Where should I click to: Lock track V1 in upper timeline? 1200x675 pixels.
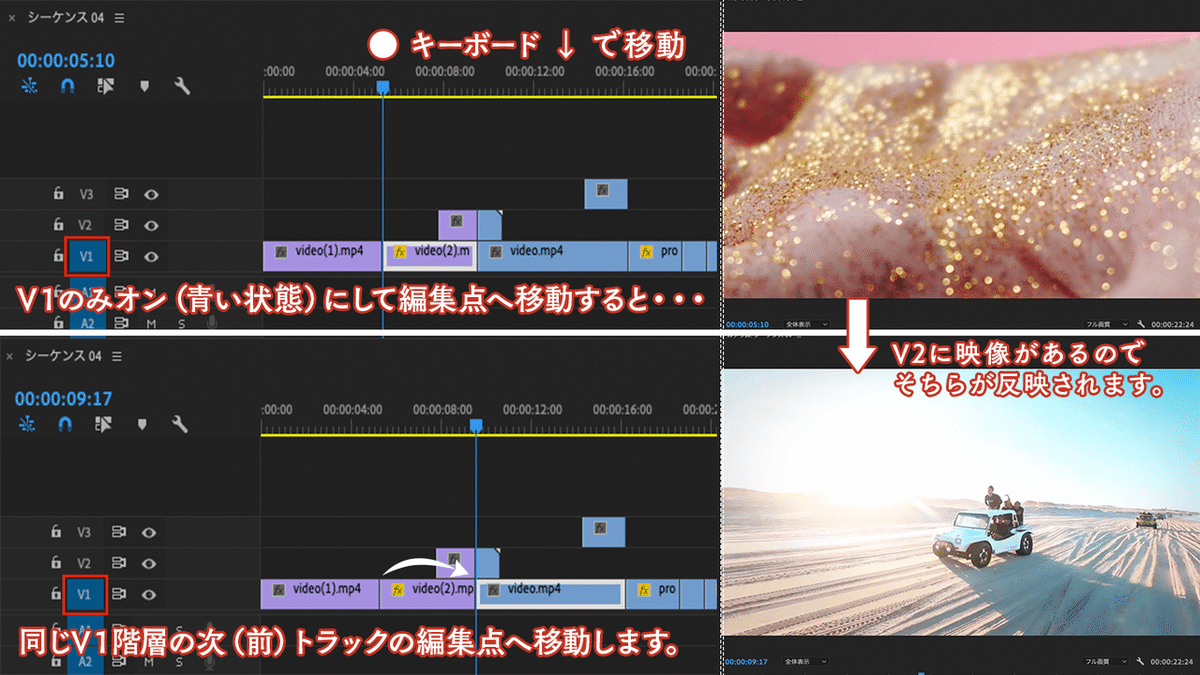click(58, 256)
